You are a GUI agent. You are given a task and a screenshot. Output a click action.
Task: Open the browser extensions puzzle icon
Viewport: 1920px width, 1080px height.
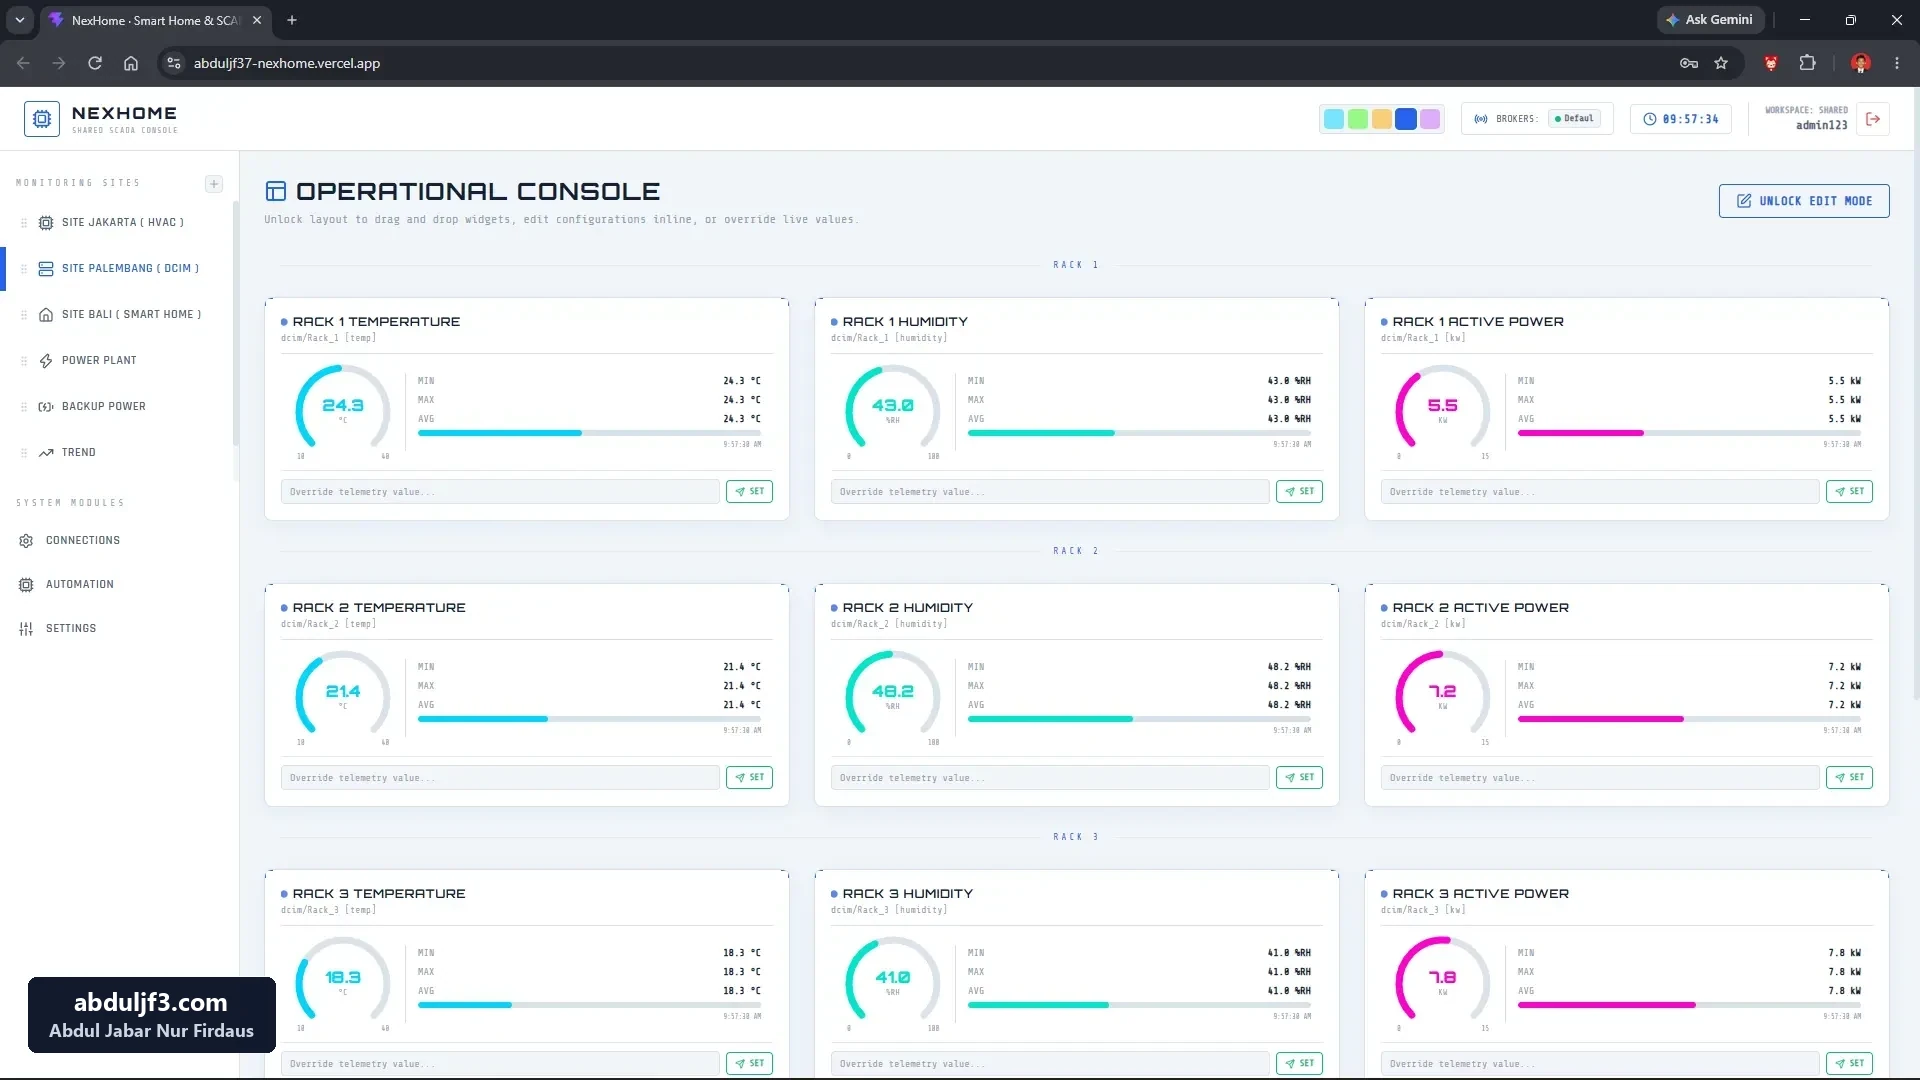pos(1807,63)
